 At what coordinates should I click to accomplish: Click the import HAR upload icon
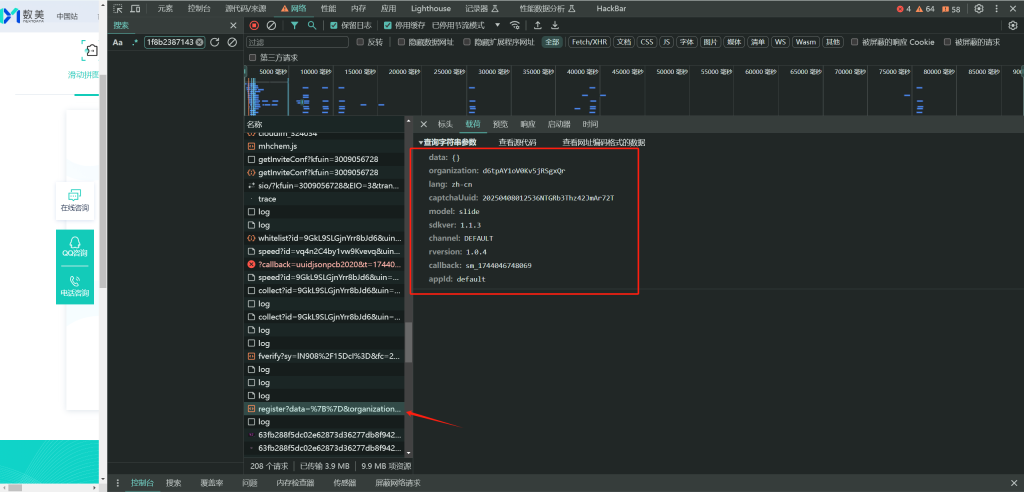(x=538, y=25)
